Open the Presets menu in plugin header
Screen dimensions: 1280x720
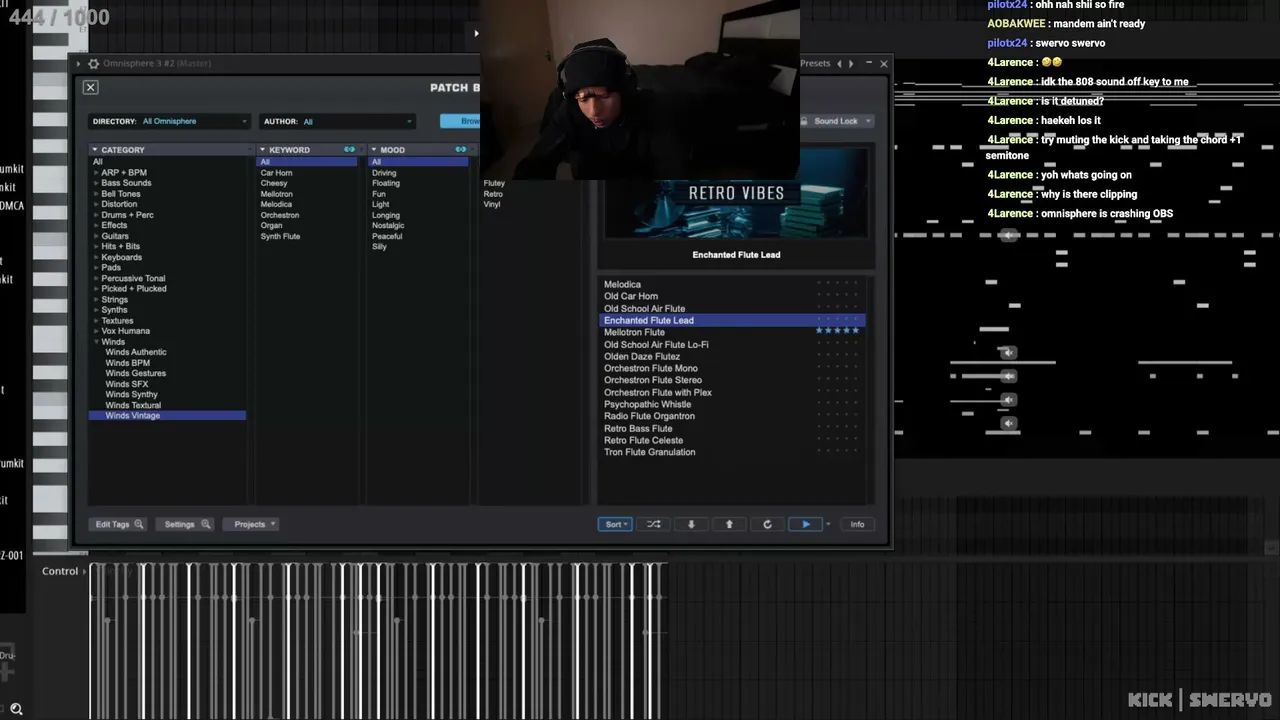(815, 64)
